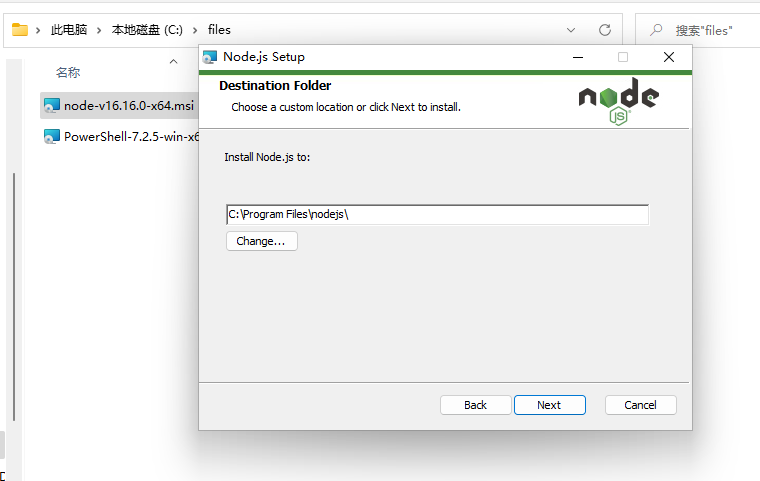Screen dimensions: 760x481
Task: Click the Change... button
Action: coord(261,241)
